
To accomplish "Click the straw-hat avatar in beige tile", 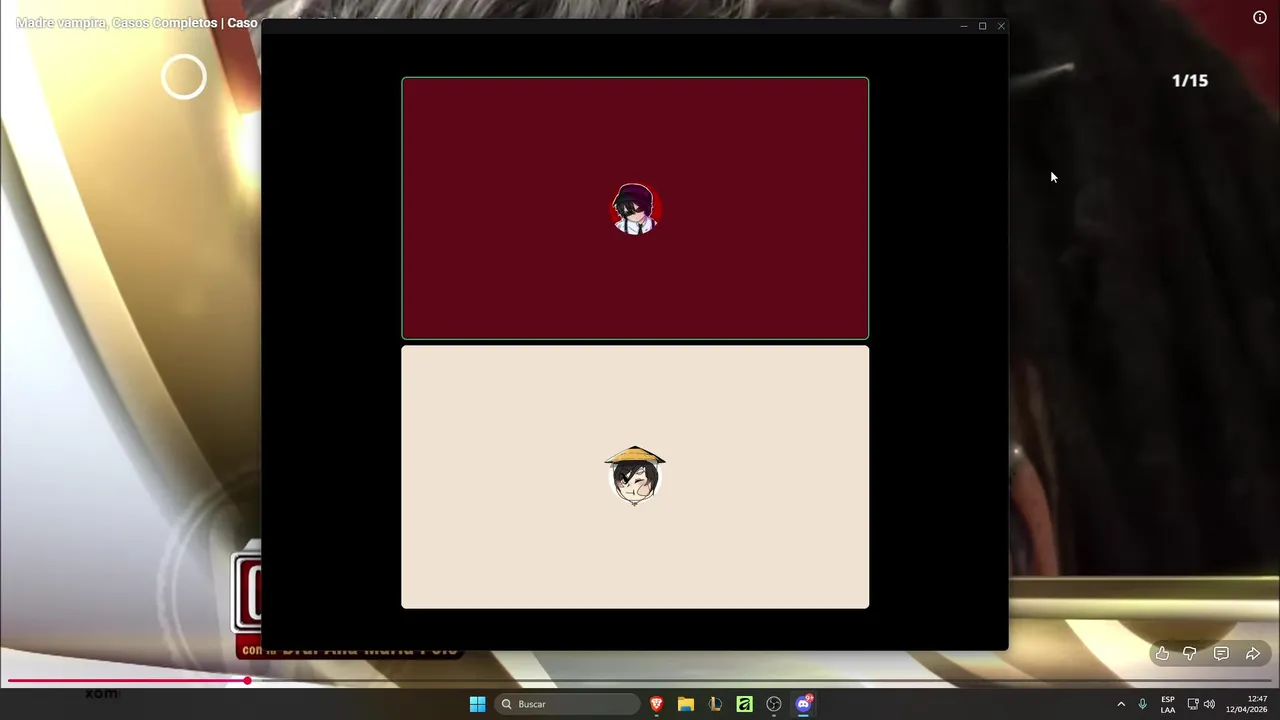I will coord(635,476).
